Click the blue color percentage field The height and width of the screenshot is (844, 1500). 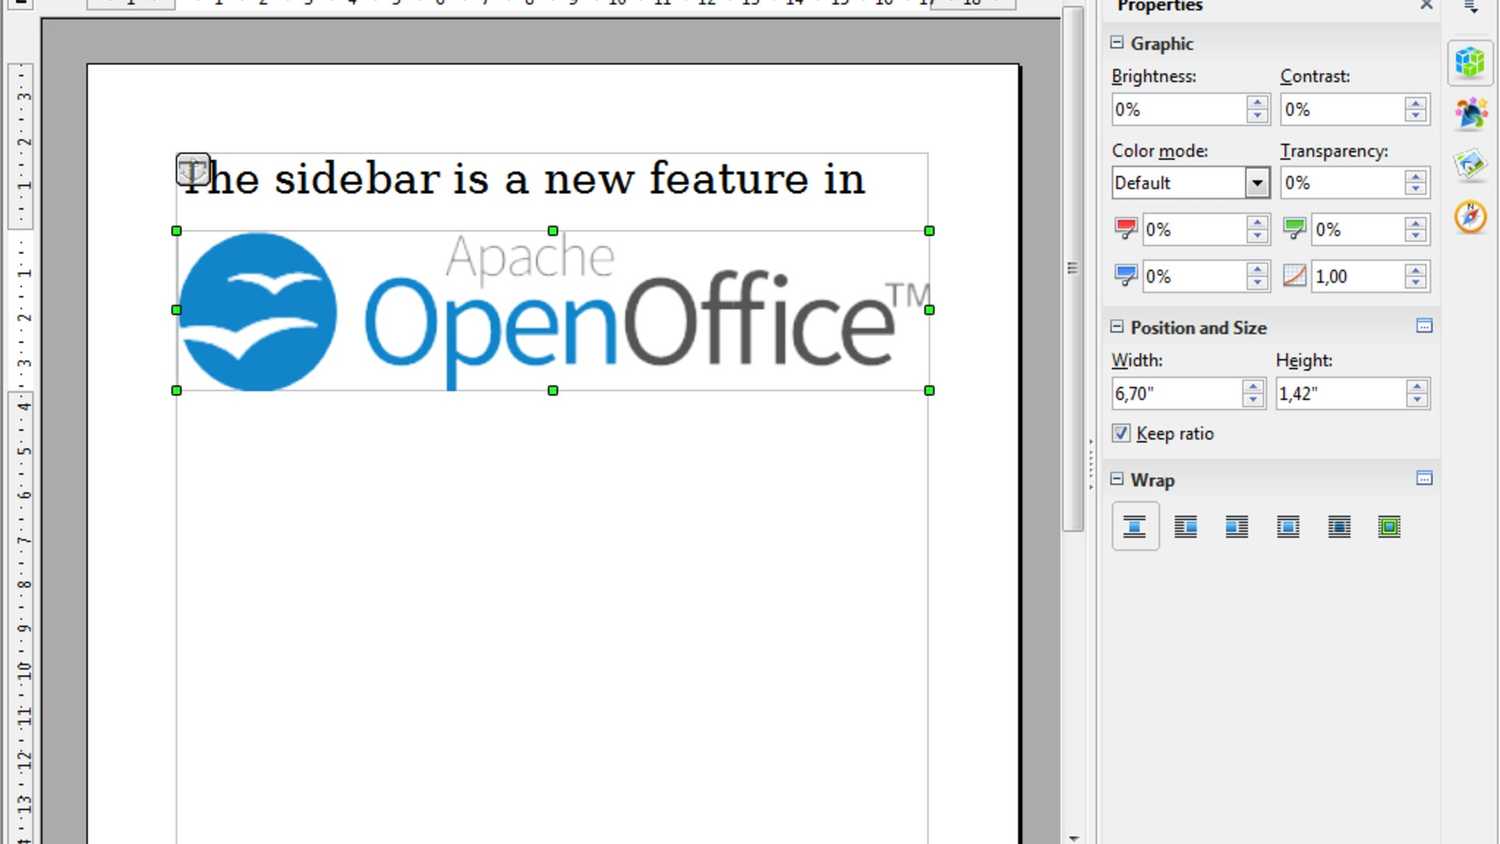click(1195, 276)
